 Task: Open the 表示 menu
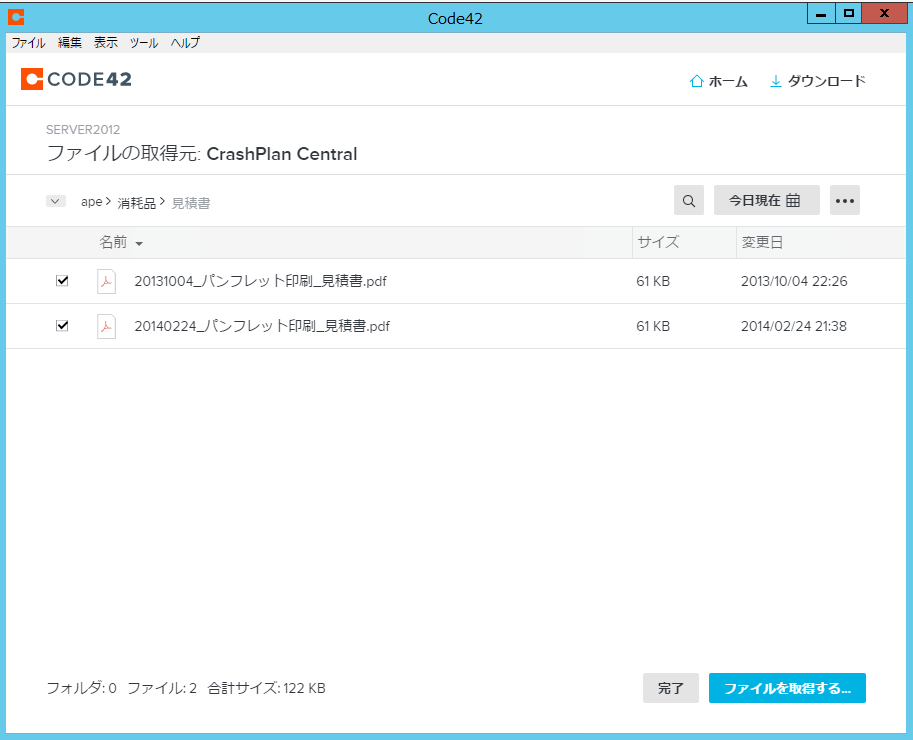(106, 43)
